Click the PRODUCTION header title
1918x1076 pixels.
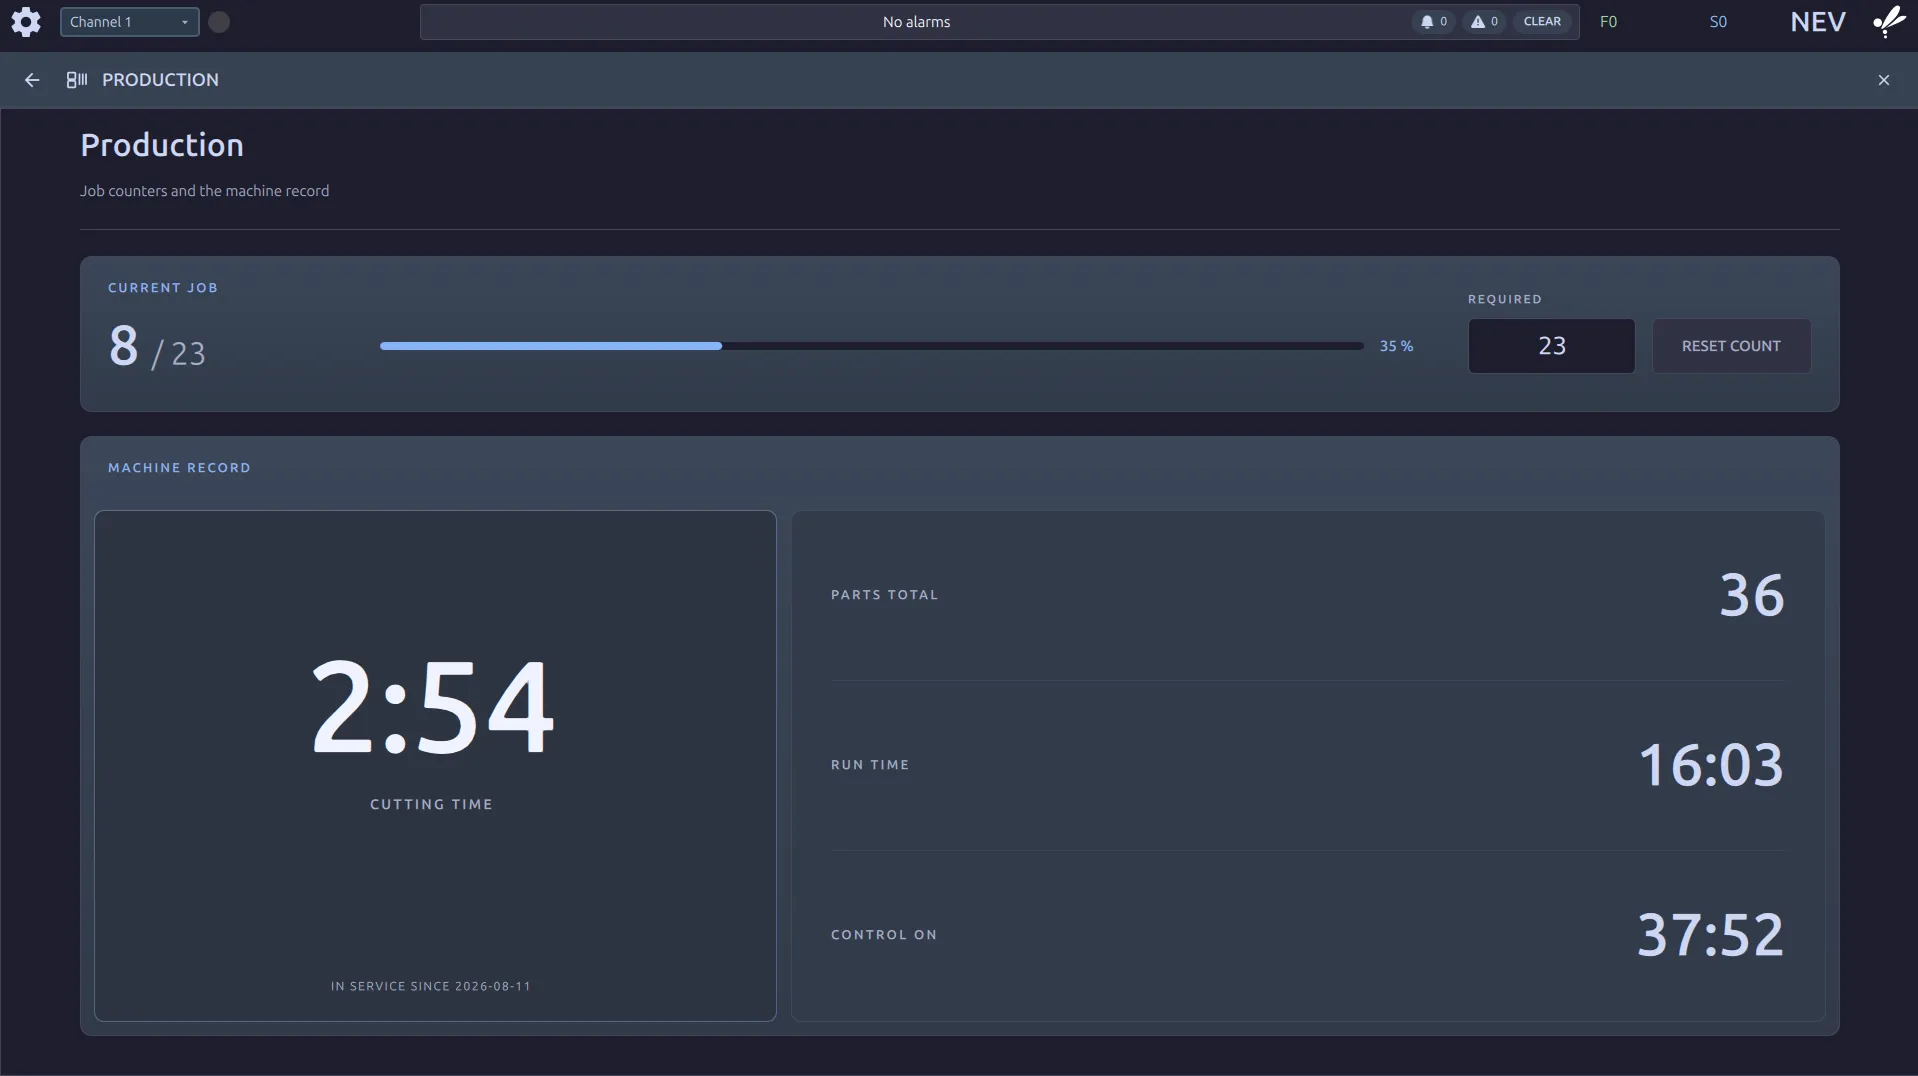tap(160, 80)
